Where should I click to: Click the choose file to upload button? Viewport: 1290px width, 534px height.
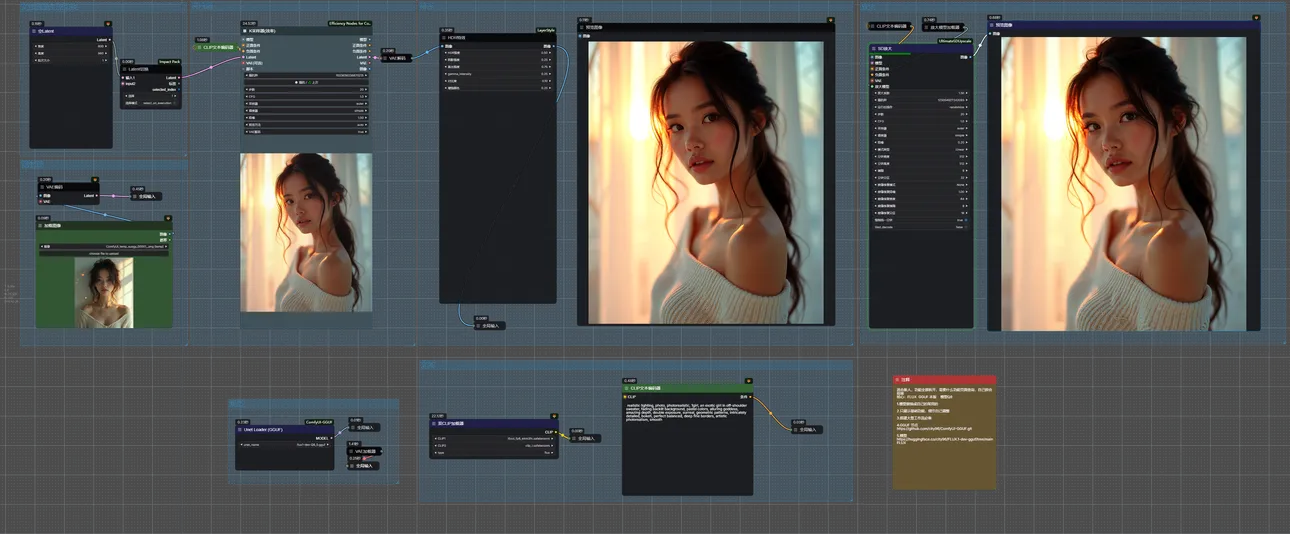104,254
